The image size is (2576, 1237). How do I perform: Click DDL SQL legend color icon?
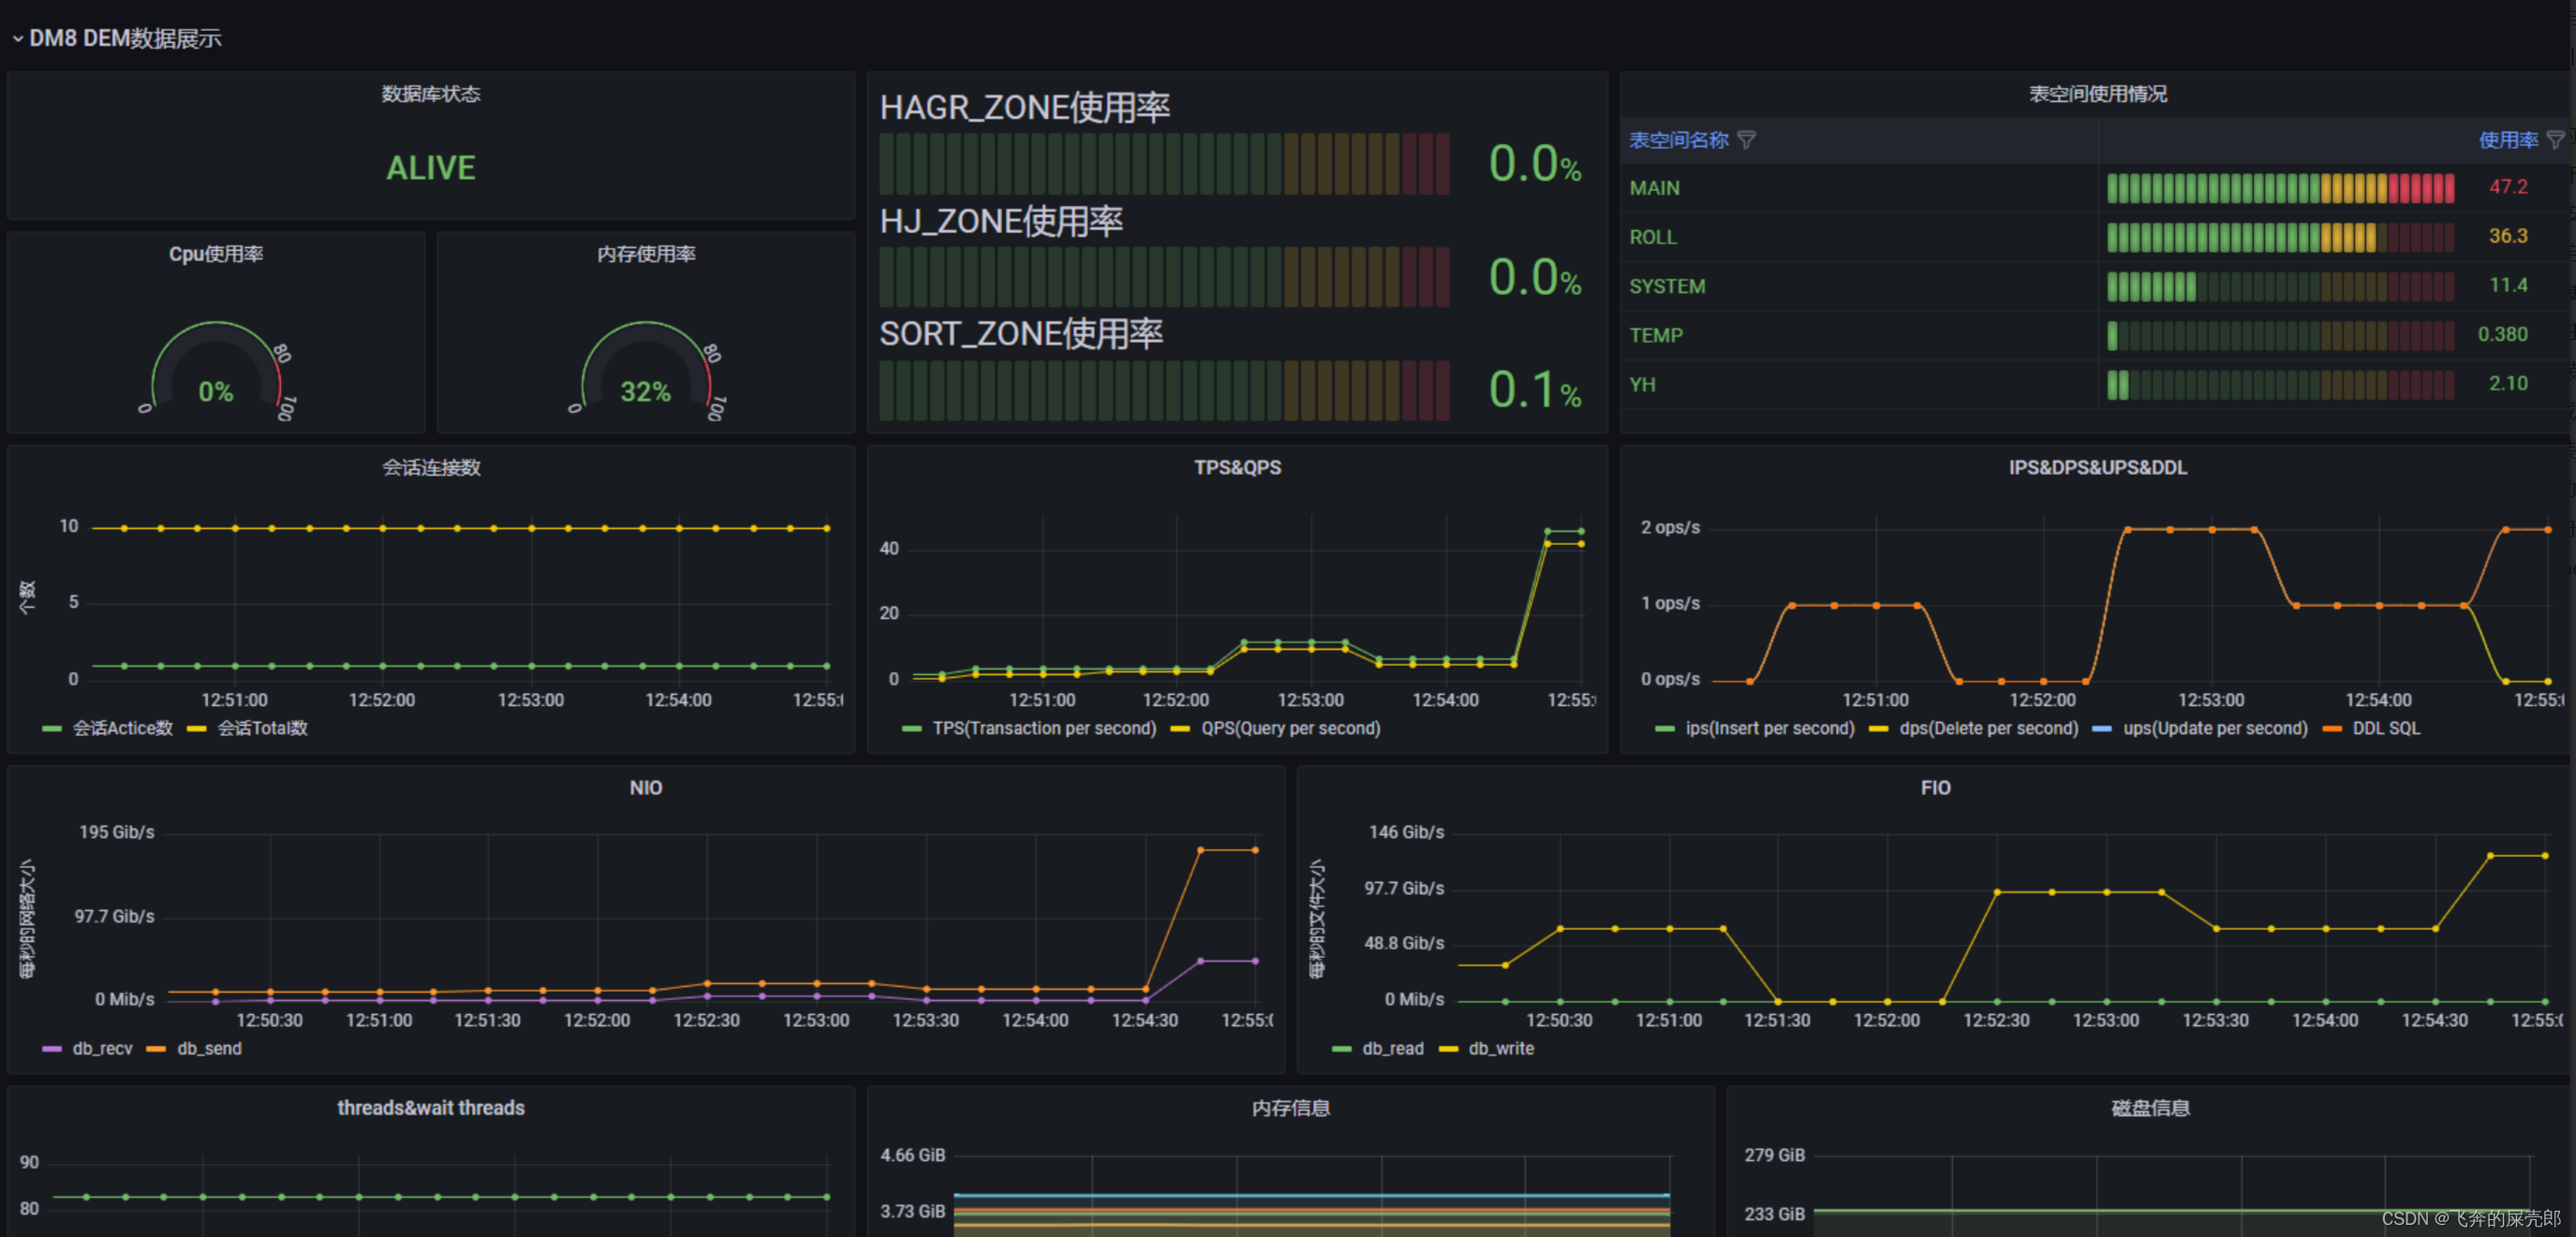point(2332,729)
